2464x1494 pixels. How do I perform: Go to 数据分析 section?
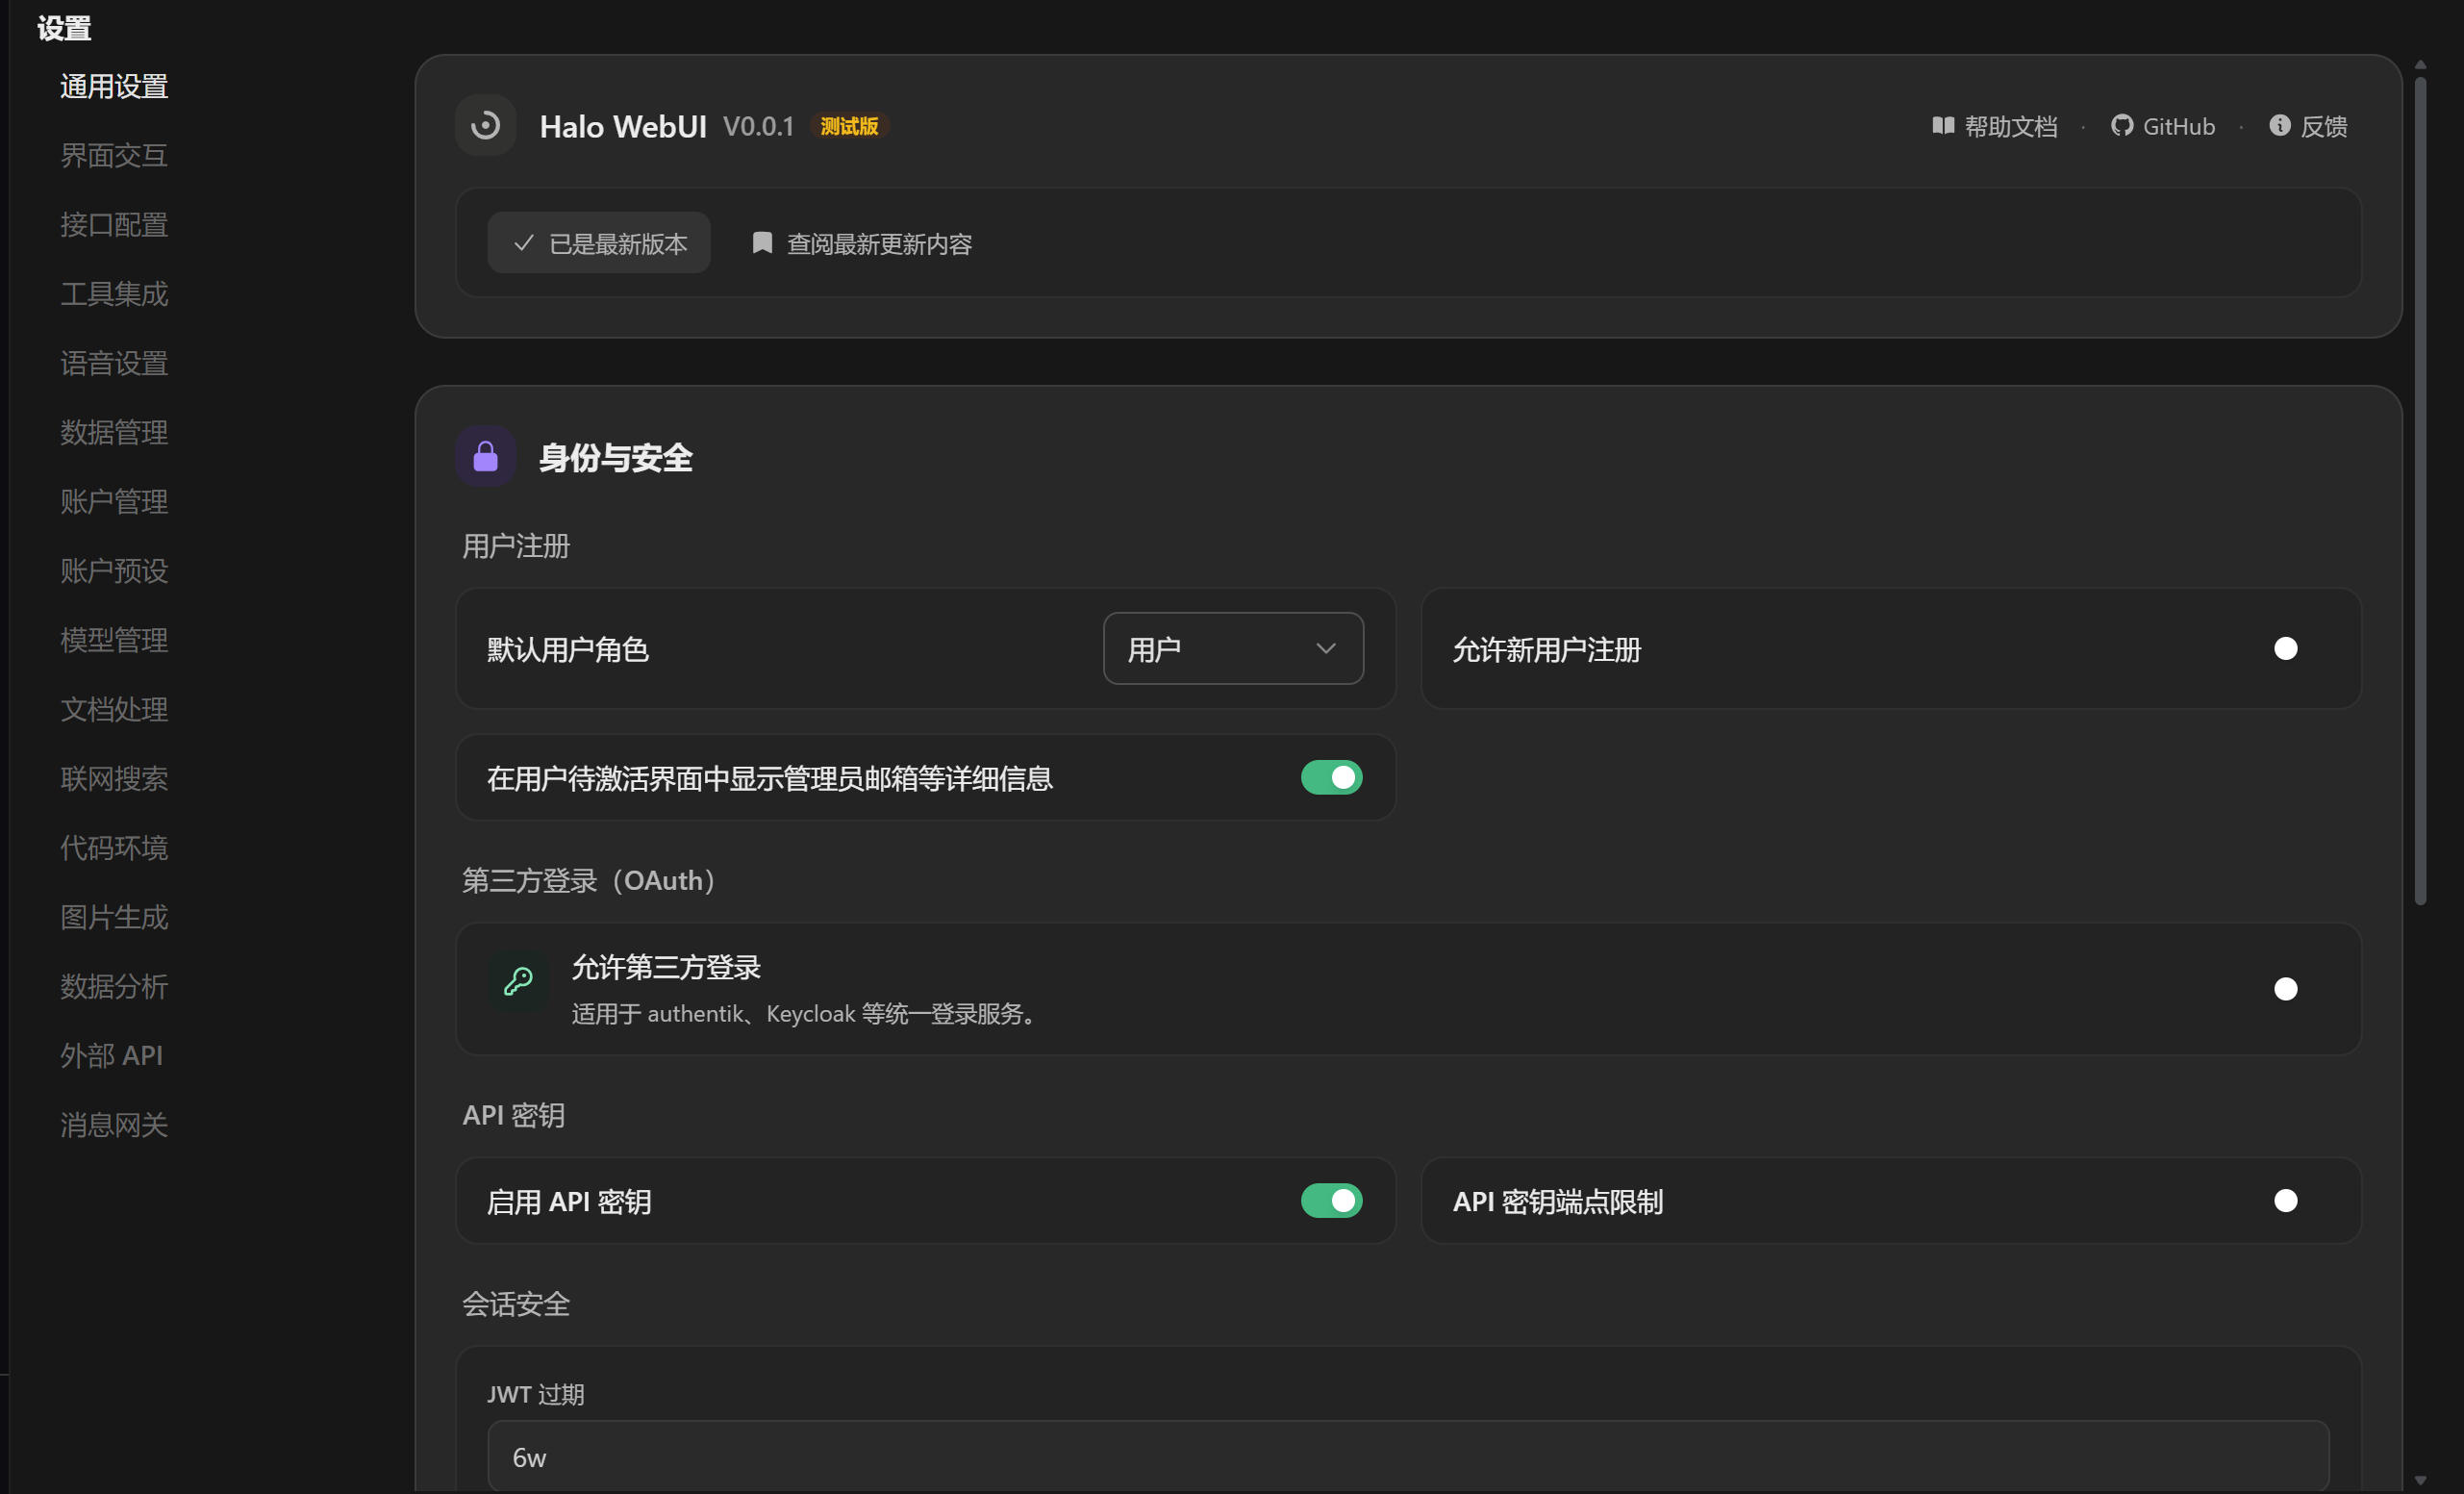(x=114, y=987)
